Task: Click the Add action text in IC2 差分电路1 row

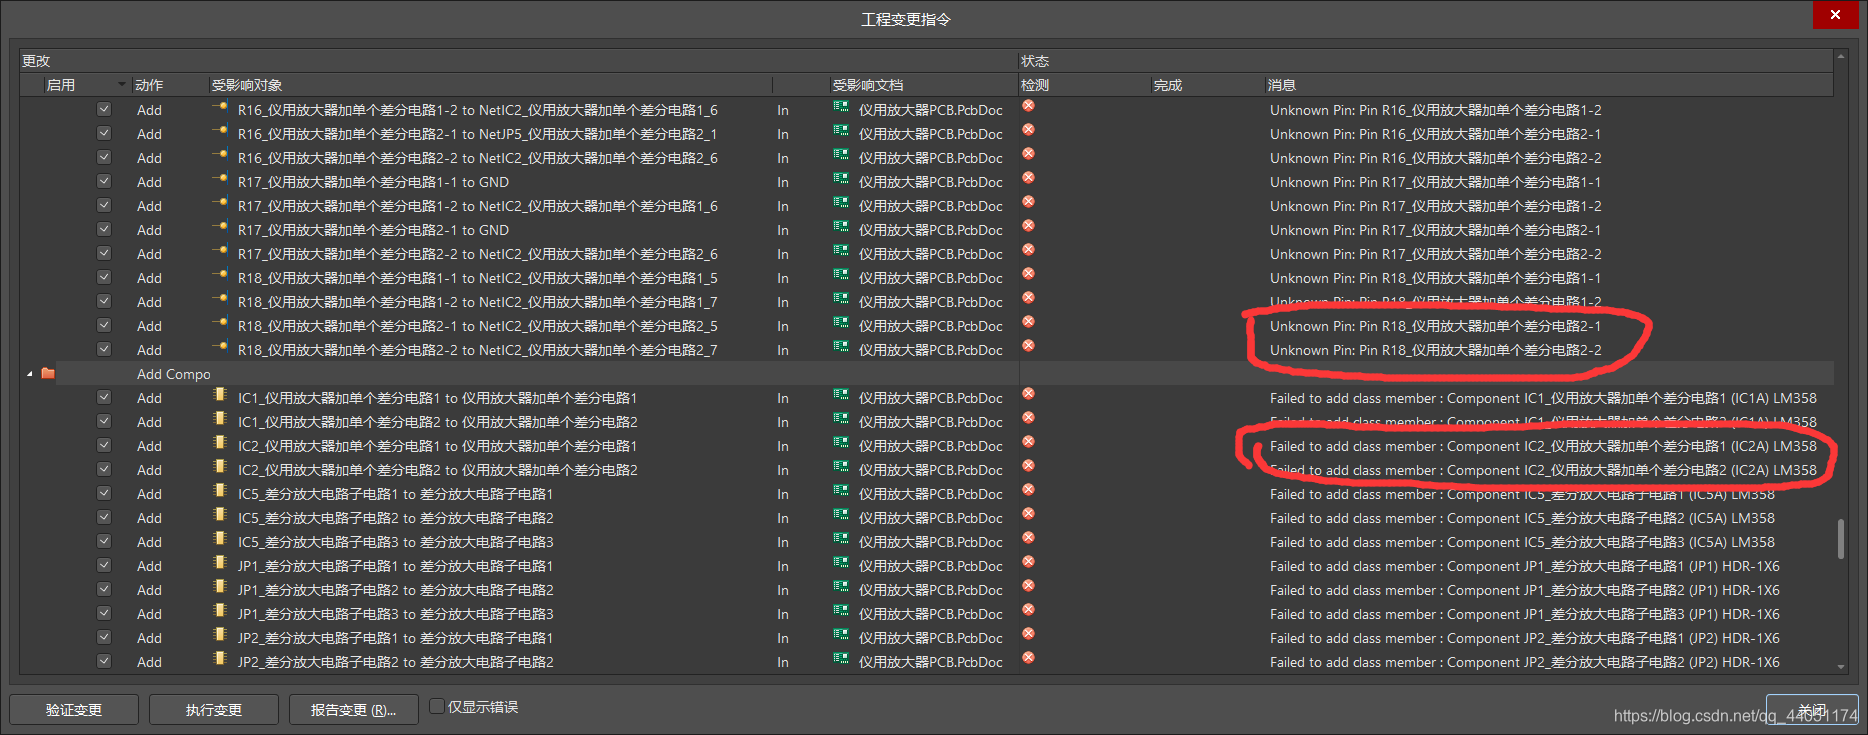Action: (x=149, y=446)
